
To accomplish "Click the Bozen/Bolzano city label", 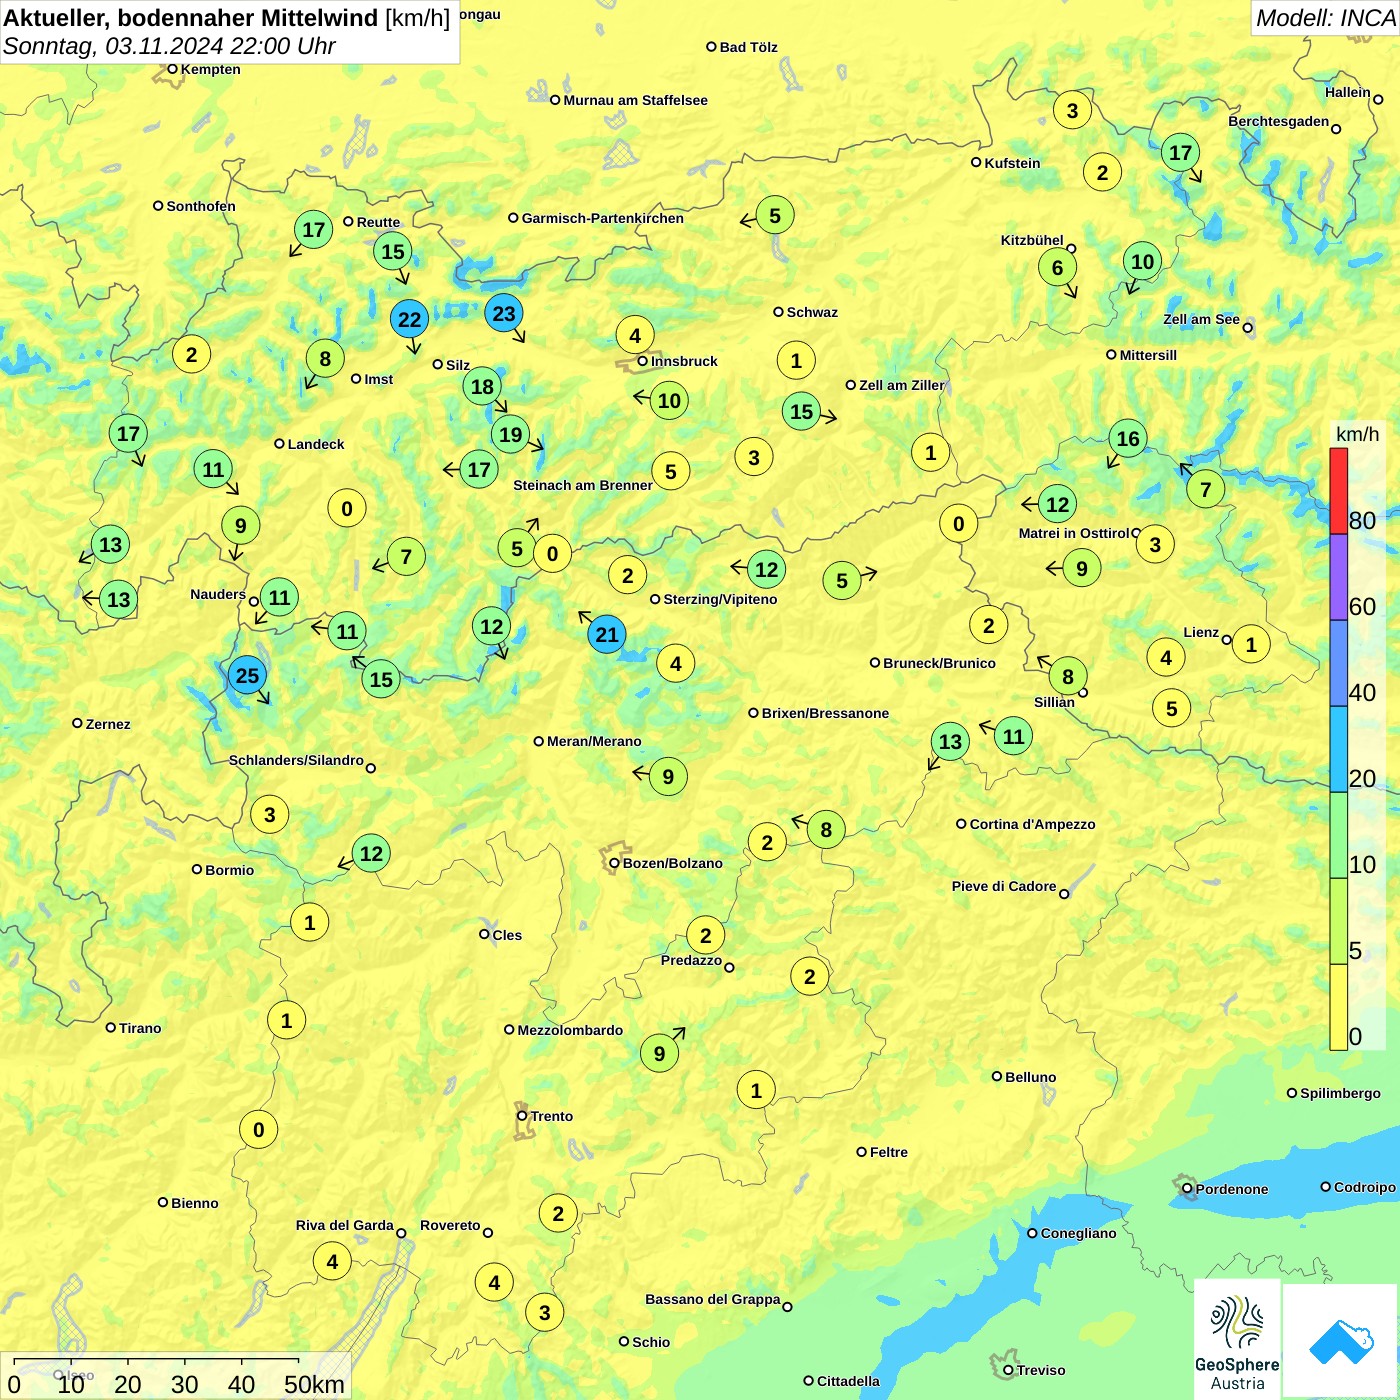I will [672, 863].
